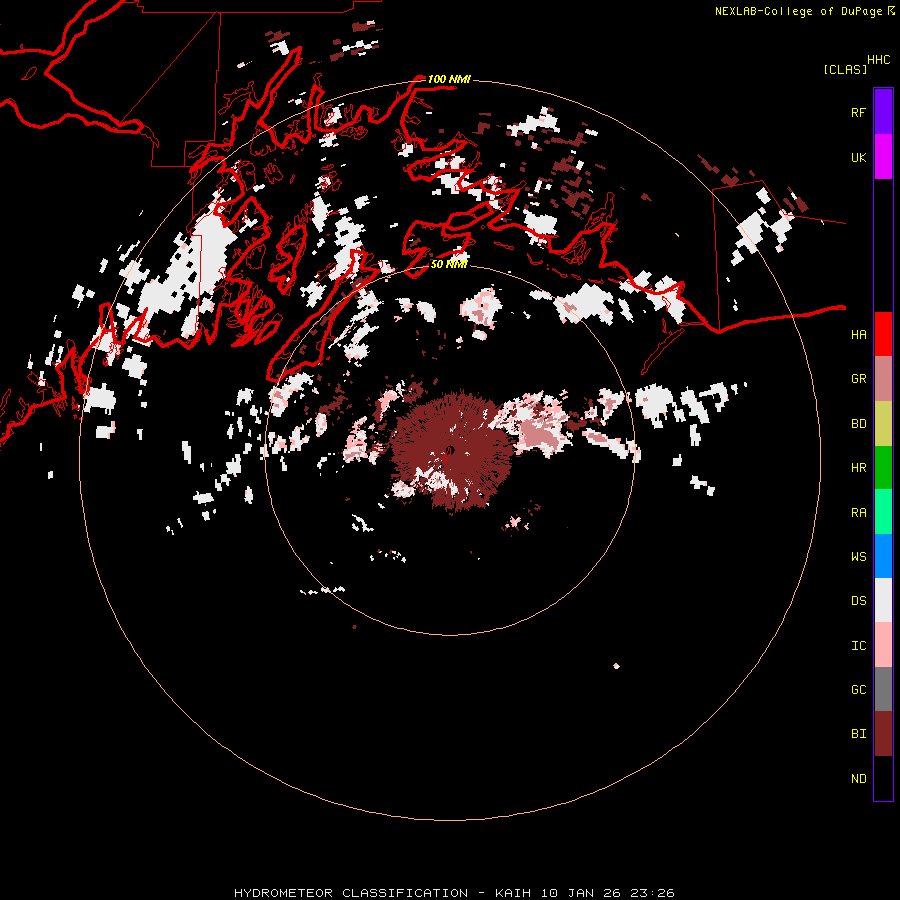900x900 pixels.
Task: Click the UK legend label
Action: tap(858, 157)
